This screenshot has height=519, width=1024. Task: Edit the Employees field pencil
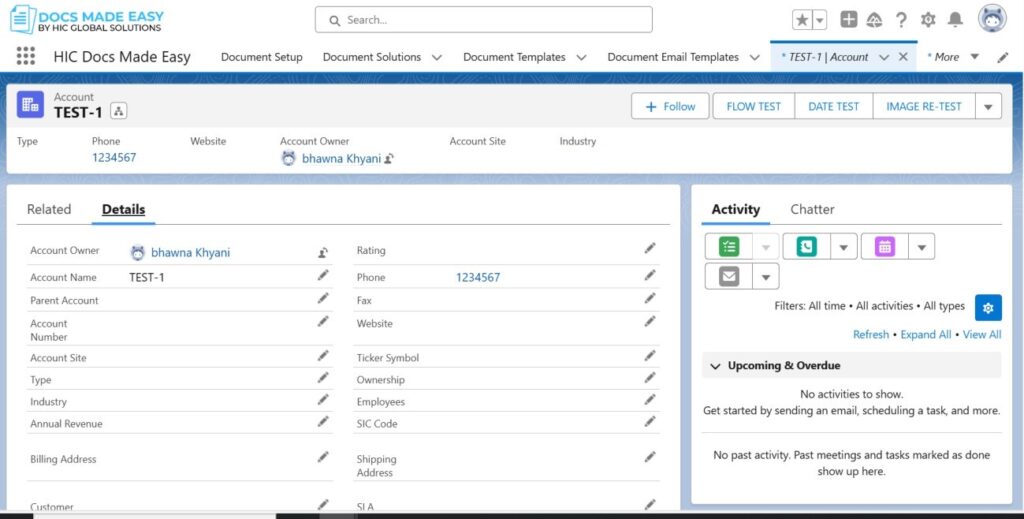(650, 400)
